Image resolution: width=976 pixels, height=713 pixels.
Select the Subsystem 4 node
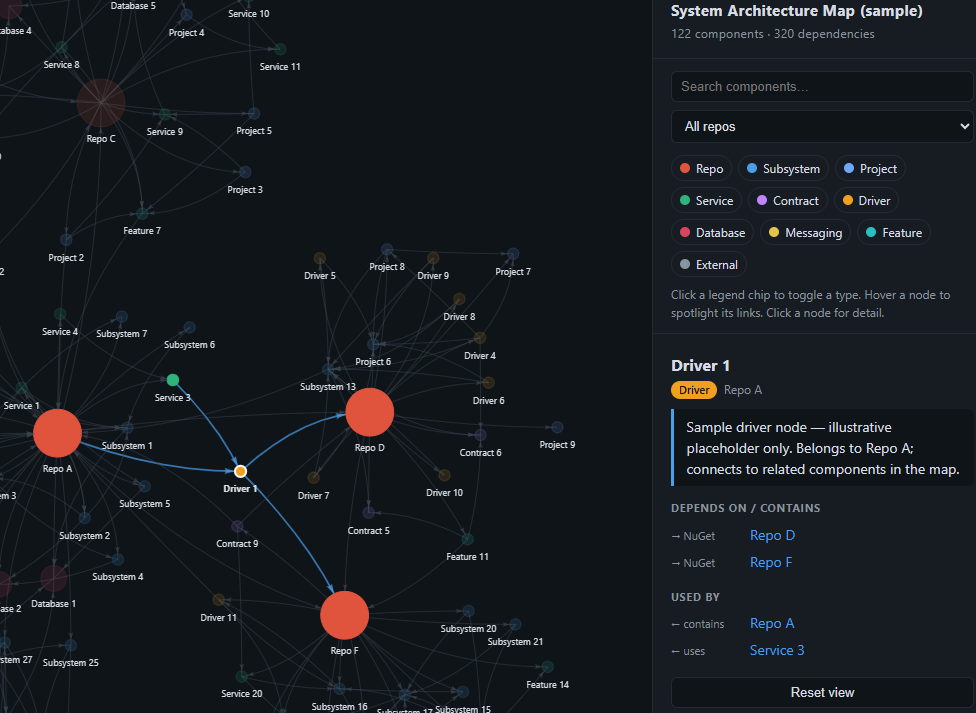pyautogui.click(x=118, y=559)
